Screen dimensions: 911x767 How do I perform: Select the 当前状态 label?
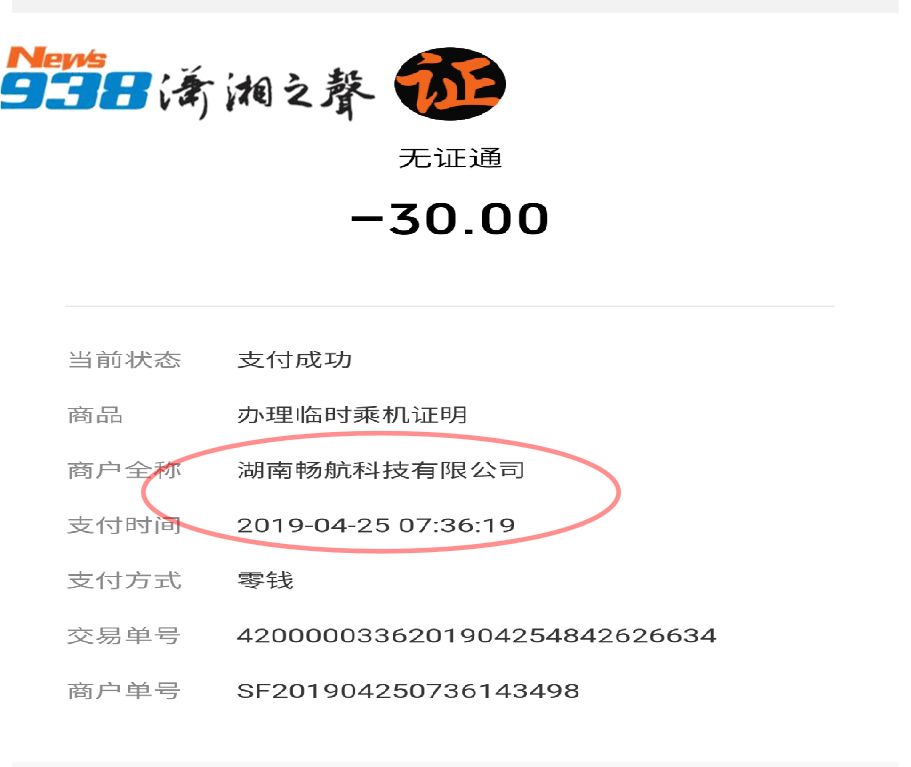click(x=124, y=360)
